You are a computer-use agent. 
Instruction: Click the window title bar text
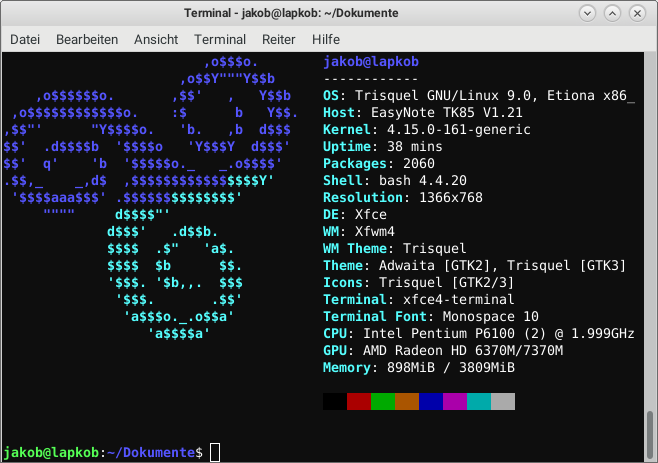[x=291, y=13]
